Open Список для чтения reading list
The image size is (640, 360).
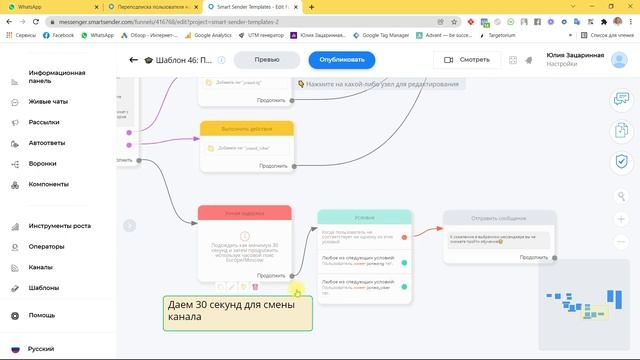[x=608, y=36]
